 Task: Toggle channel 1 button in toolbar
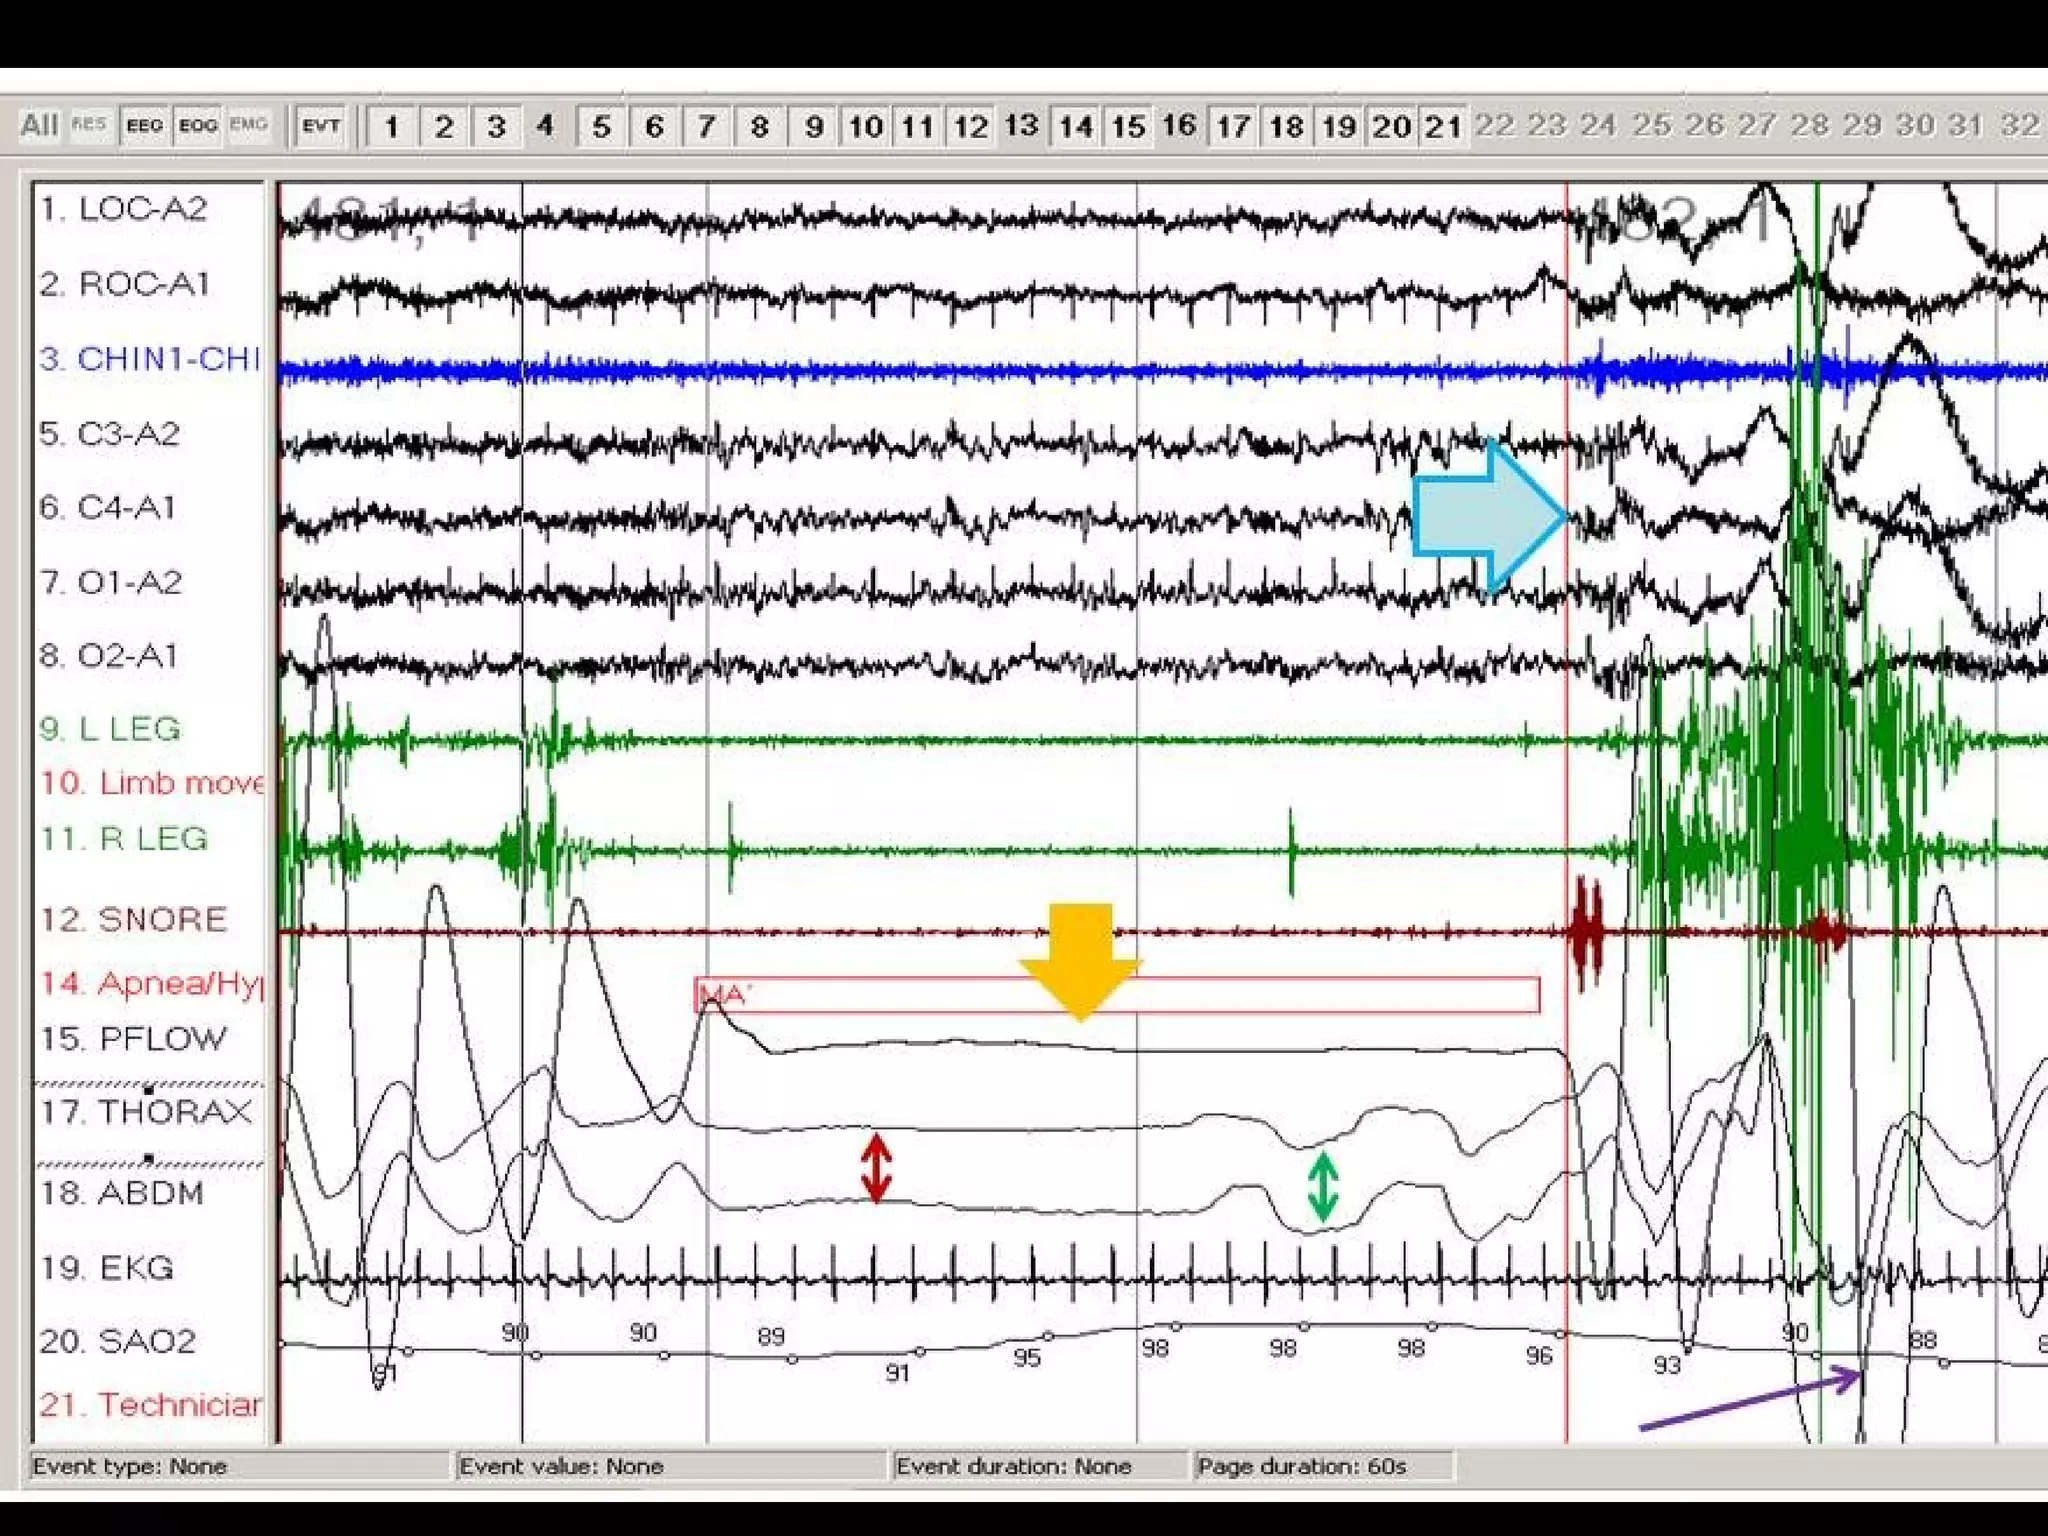392,127
